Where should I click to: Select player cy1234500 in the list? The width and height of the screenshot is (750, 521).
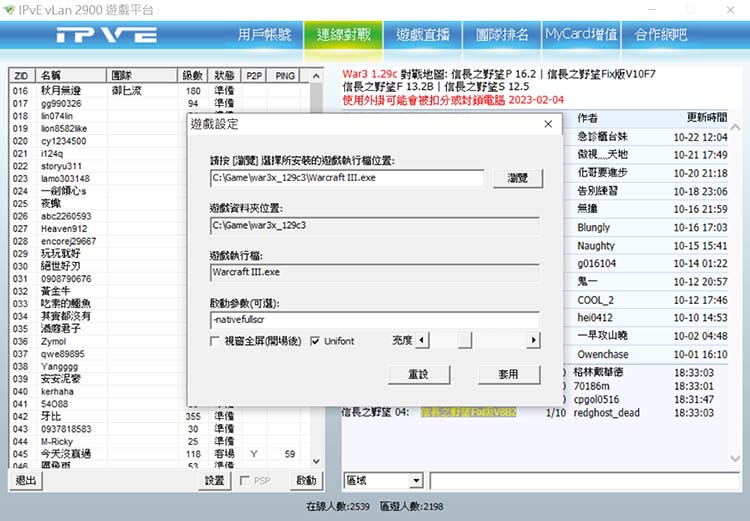point(64,141)
